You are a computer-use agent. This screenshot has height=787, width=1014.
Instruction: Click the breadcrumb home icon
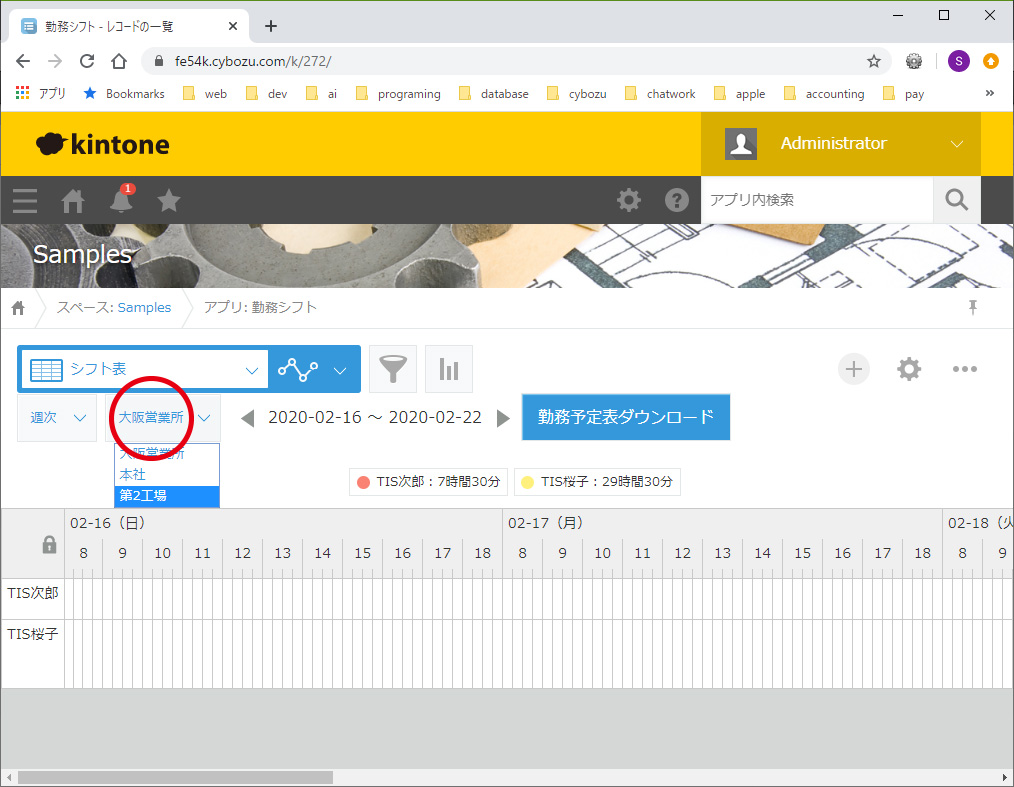(18, 308)
